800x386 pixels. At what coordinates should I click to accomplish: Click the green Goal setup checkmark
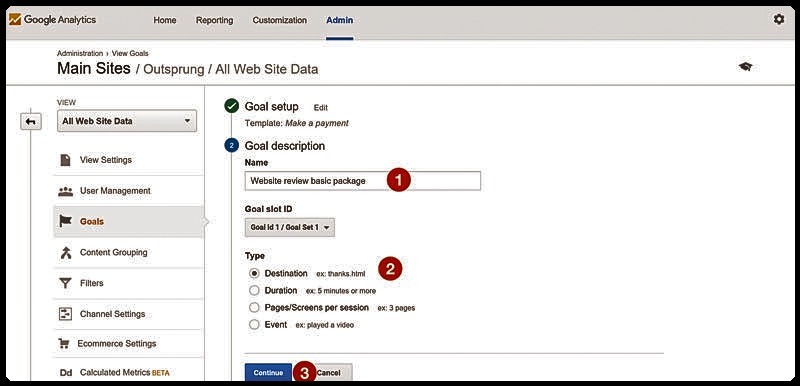coord(231,106)
